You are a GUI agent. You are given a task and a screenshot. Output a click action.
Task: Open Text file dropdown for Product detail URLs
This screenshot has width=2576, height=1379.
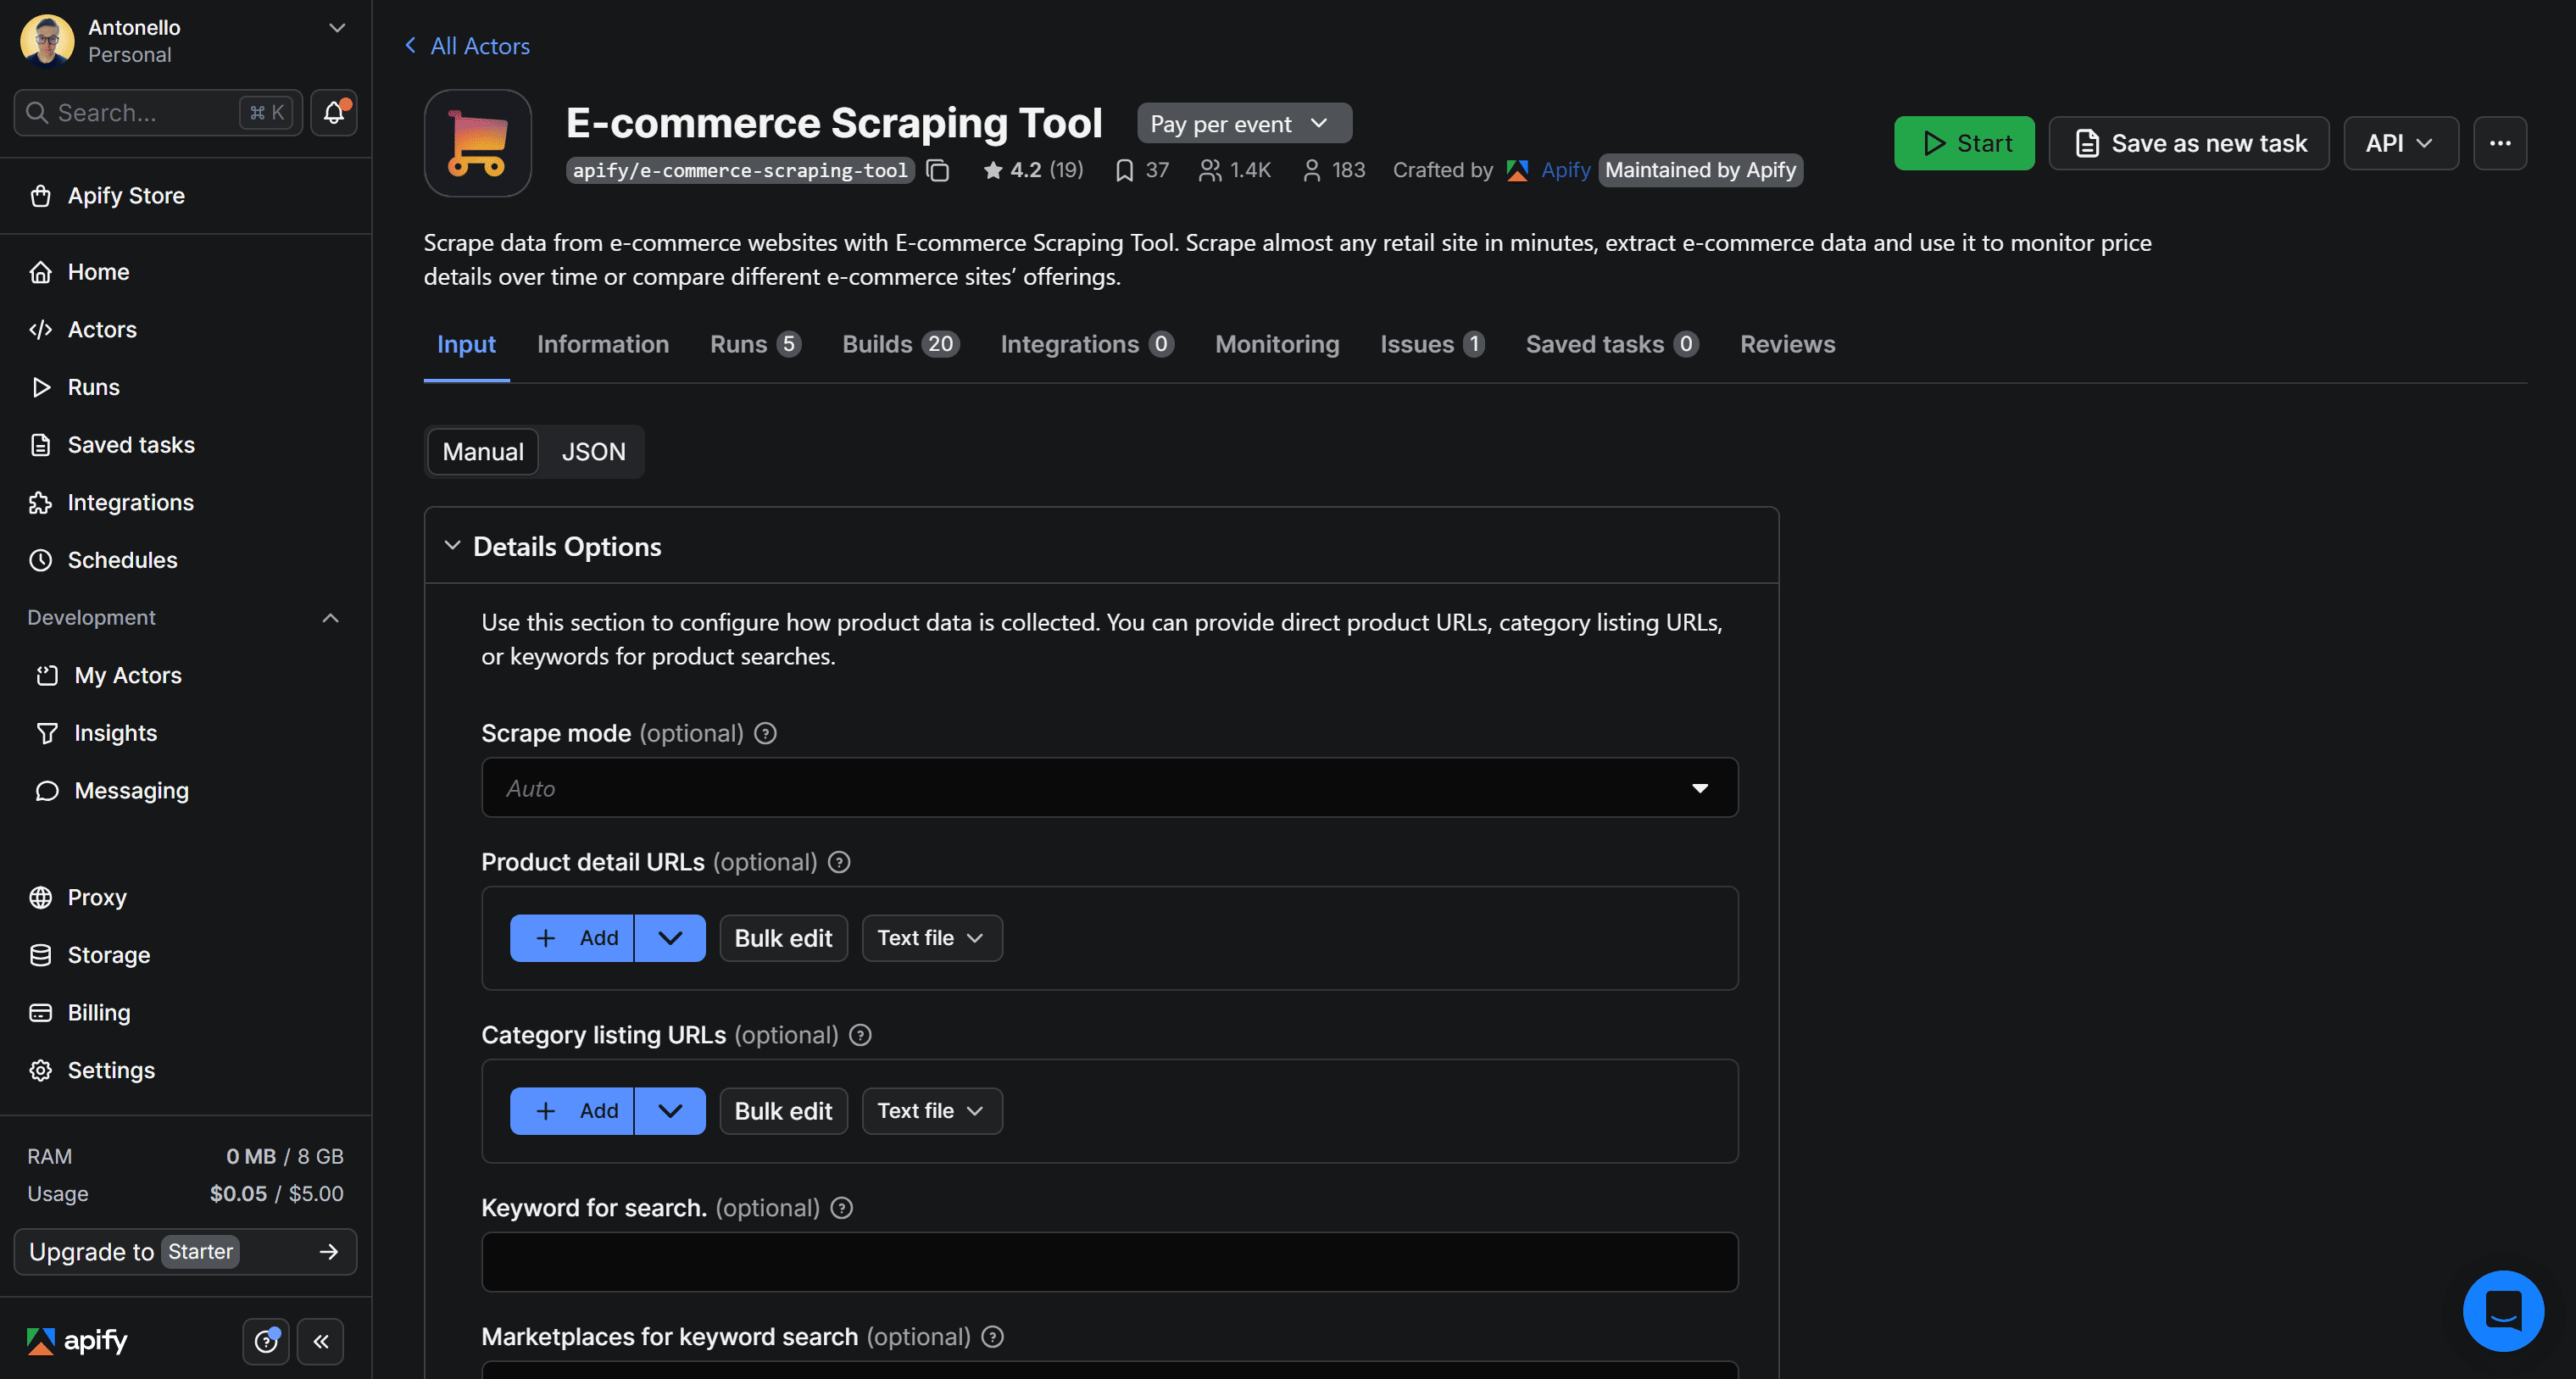click(931, 938)
